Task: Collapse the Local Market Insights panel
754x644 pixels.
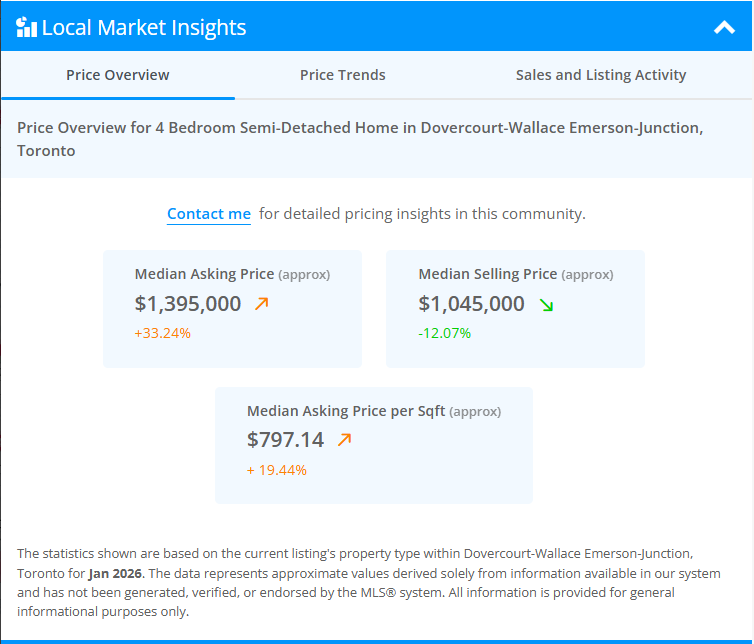Action: 724,28
